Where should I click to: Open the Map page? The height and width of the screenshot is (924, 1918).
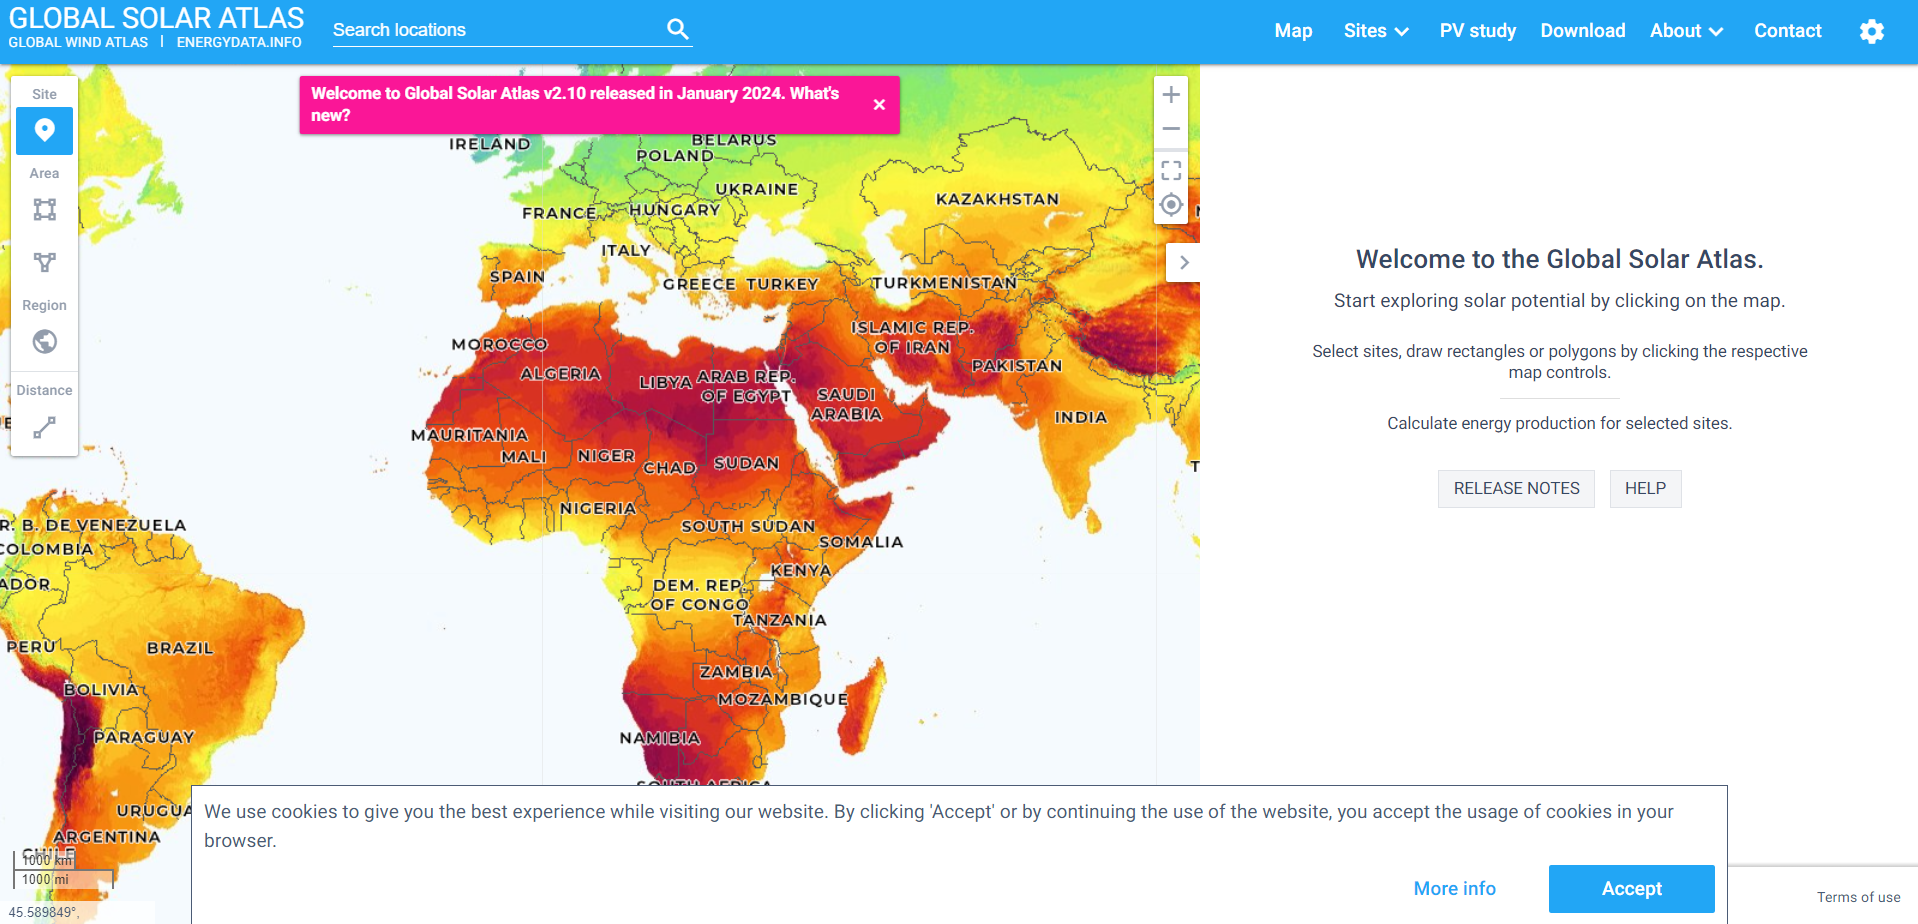[x=1293, y=31]
